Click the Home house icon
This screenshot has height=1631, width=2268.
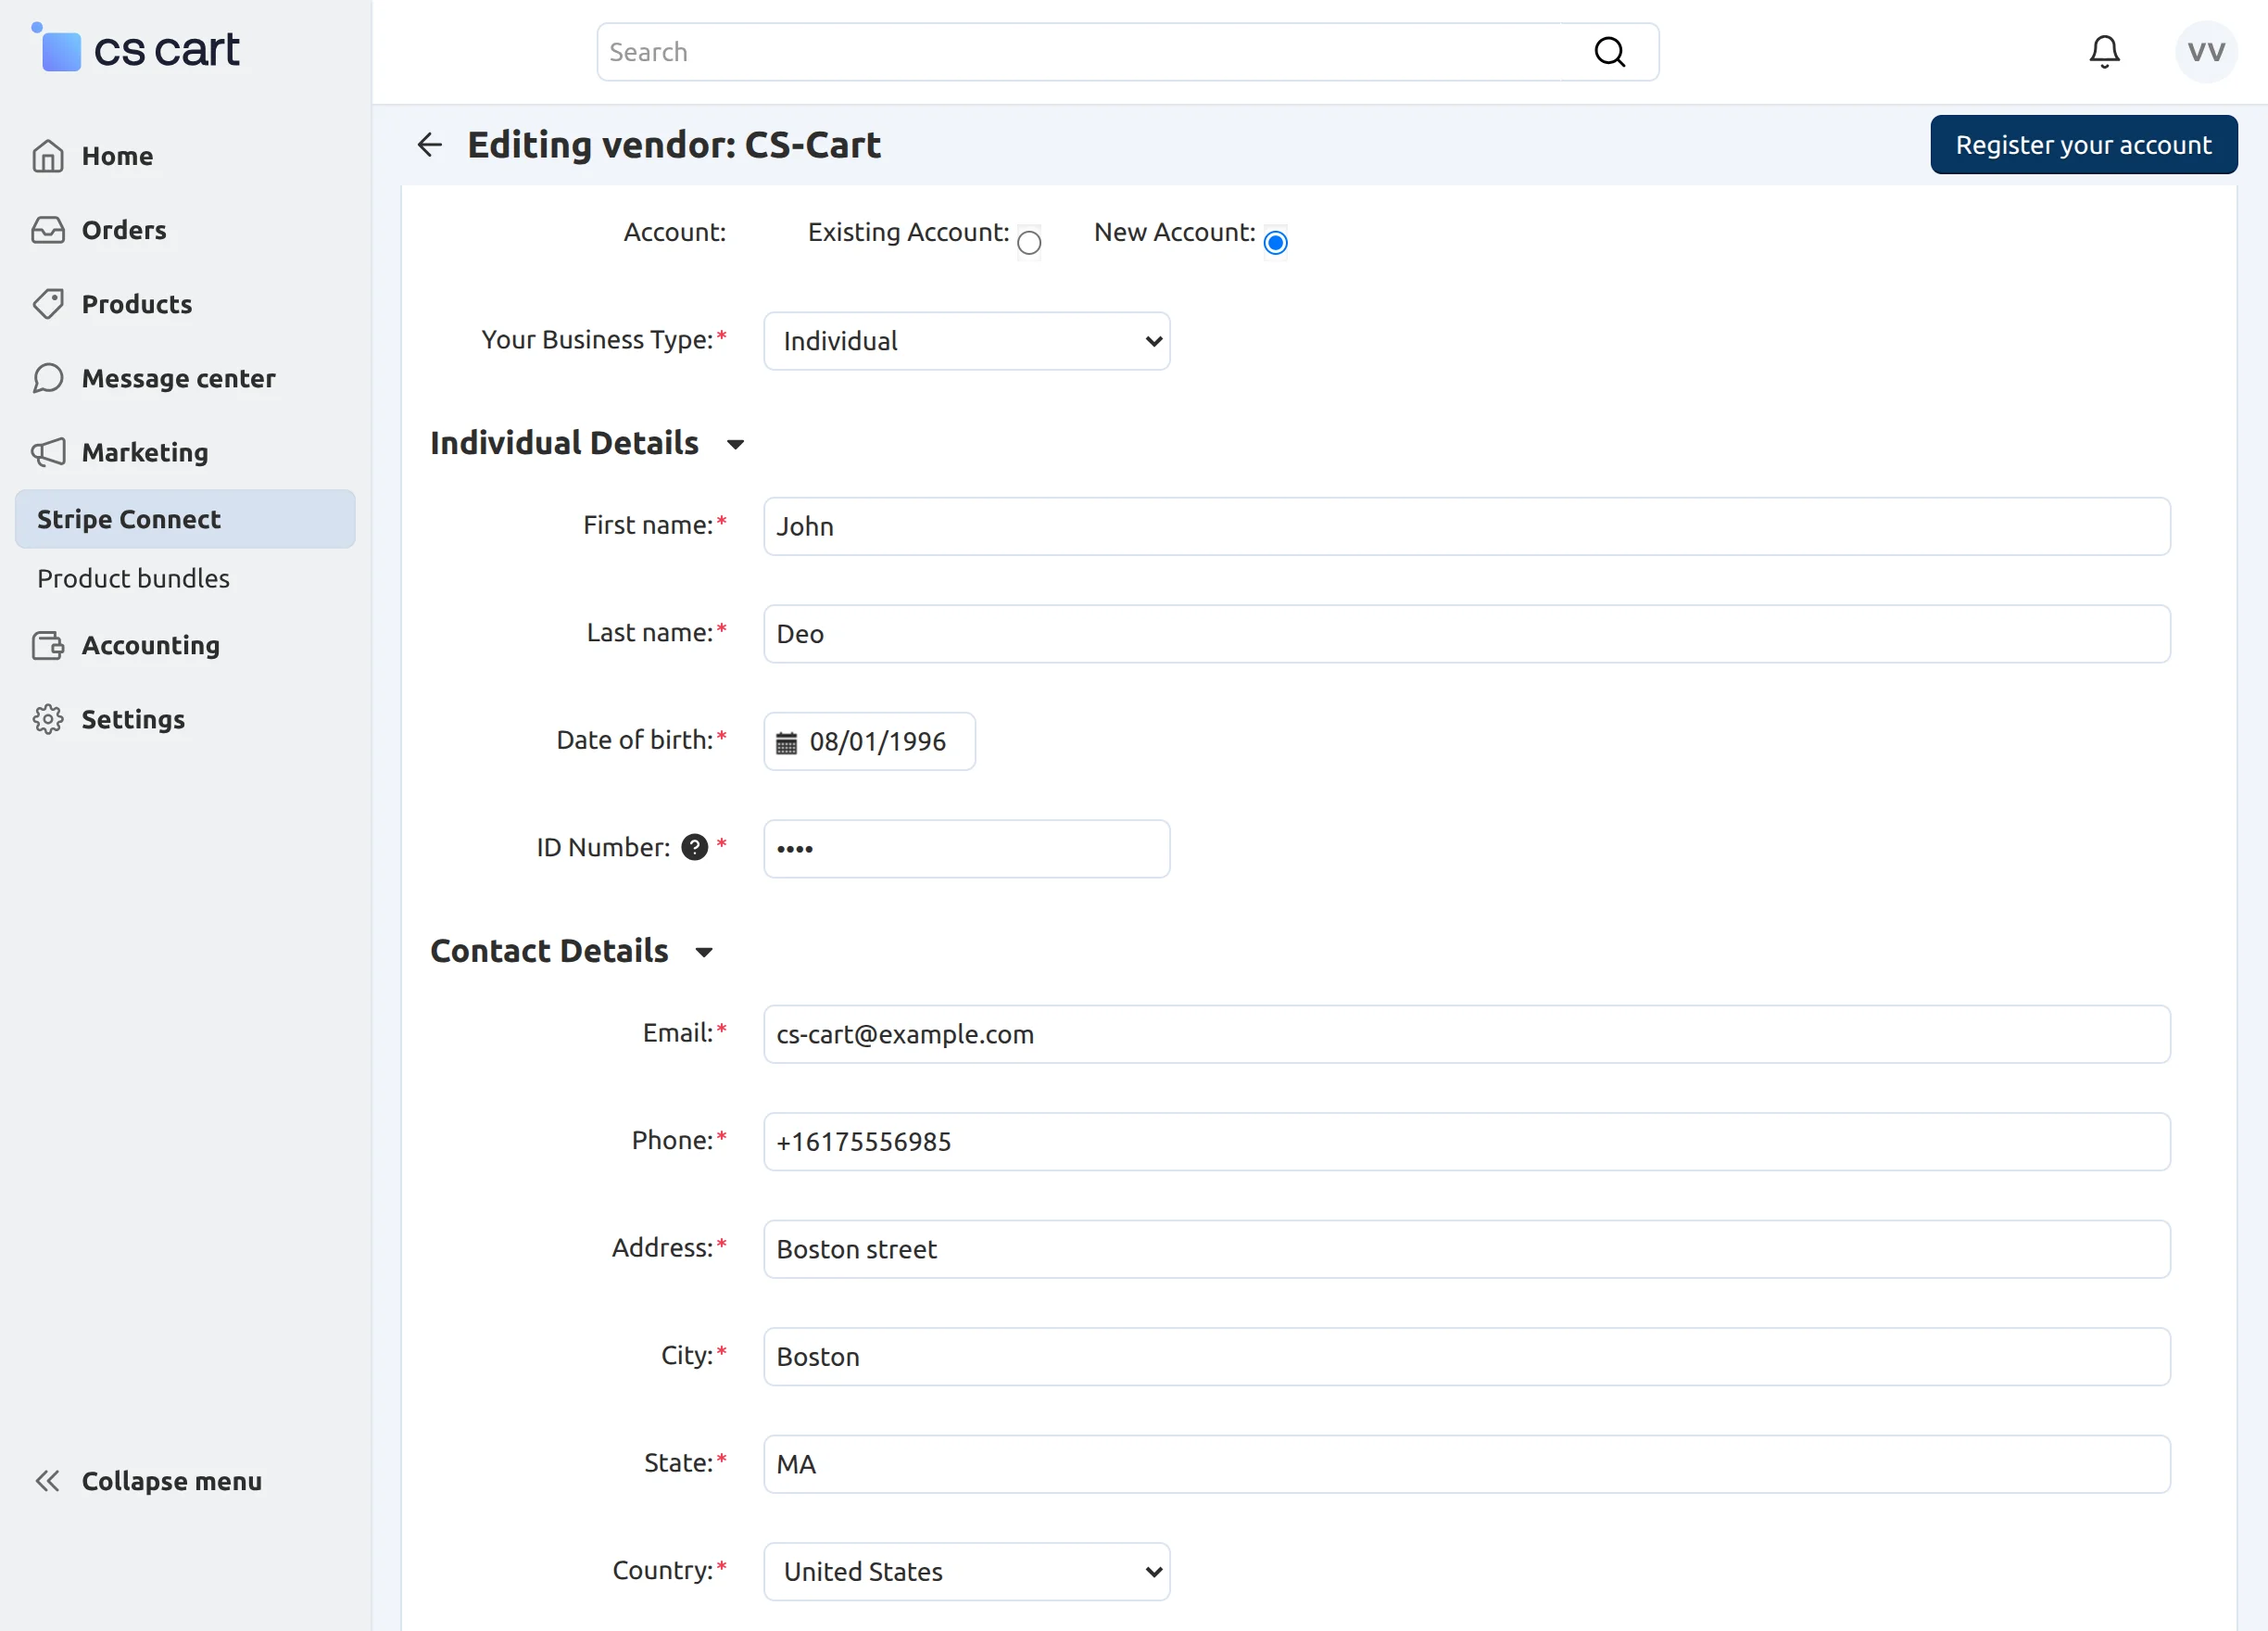48,156
